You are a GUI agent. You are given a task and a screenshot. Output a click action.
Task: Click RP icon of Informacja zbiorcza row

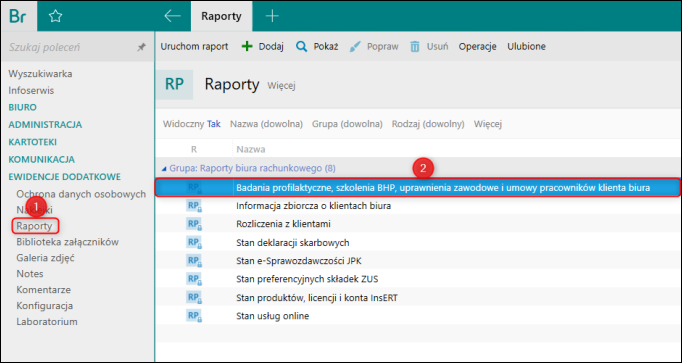point(194,206)
